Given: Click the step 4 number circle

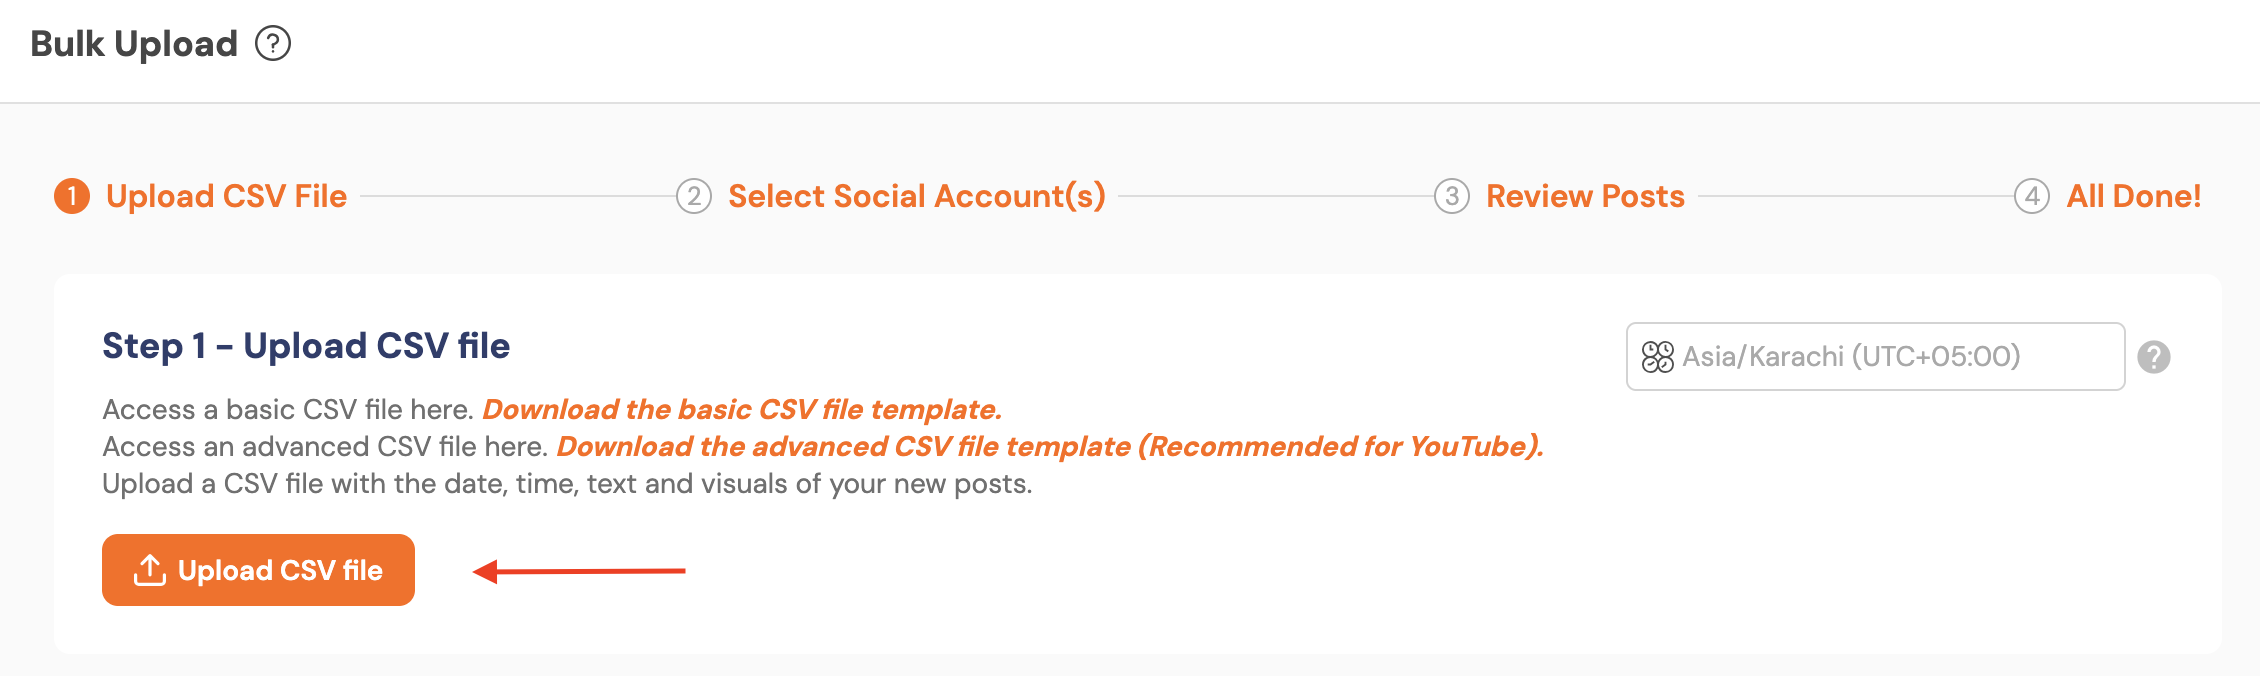Looking at the screenshot, I should click(2031, 196).
